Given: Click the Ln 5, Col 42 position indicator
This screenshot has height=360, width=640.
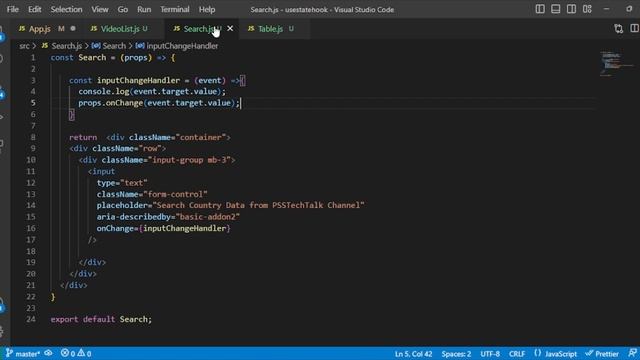Looking at the screenshot, I should [413, 354].
